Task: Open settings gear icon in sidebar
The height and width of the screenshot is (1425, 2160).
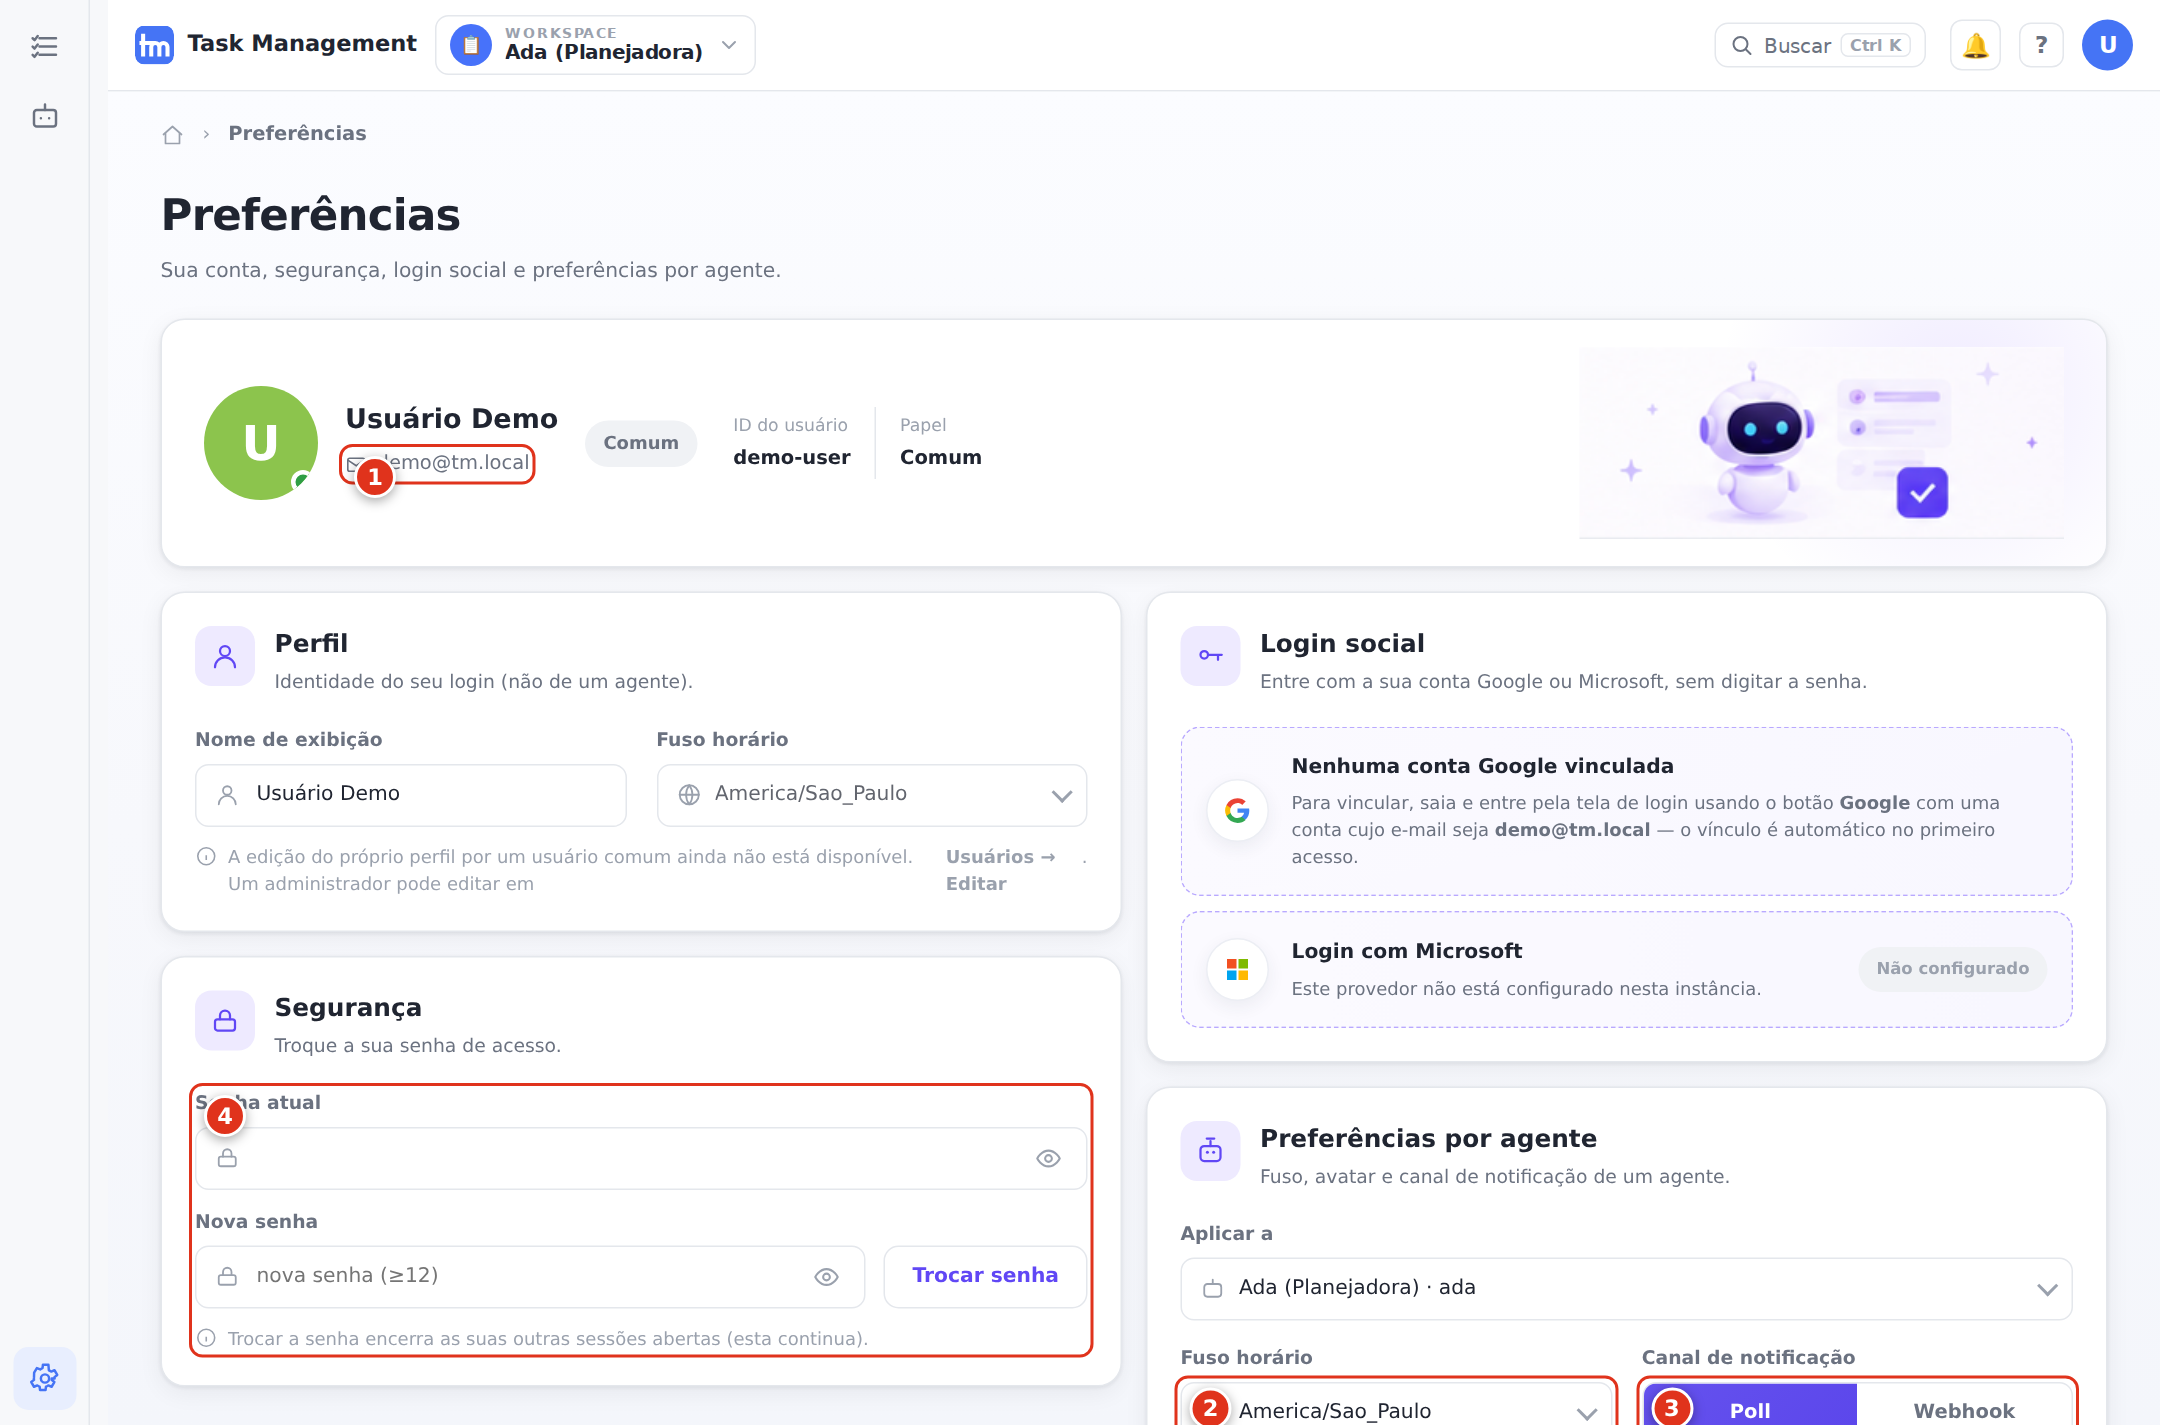Action: [44, 1377]
